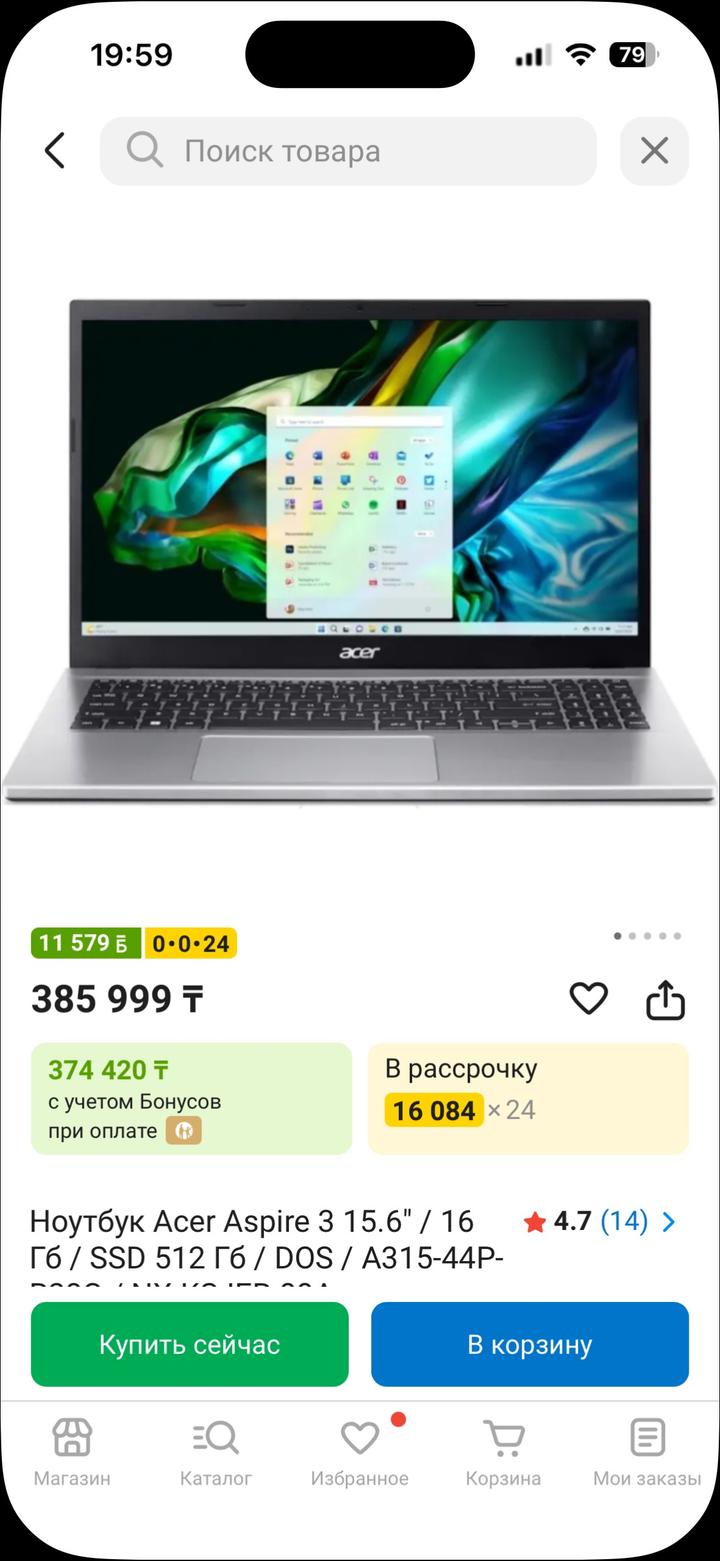
Task: Focus the Поиск товара search field
Action: pyautogui.click(x=348, y=151)
